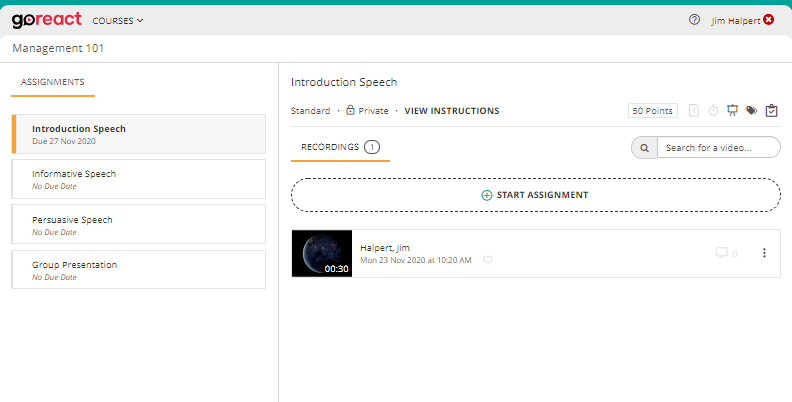
Task: Click the stopwatch time limit icon
Action: pyautogui.click(x=713, y=111)
